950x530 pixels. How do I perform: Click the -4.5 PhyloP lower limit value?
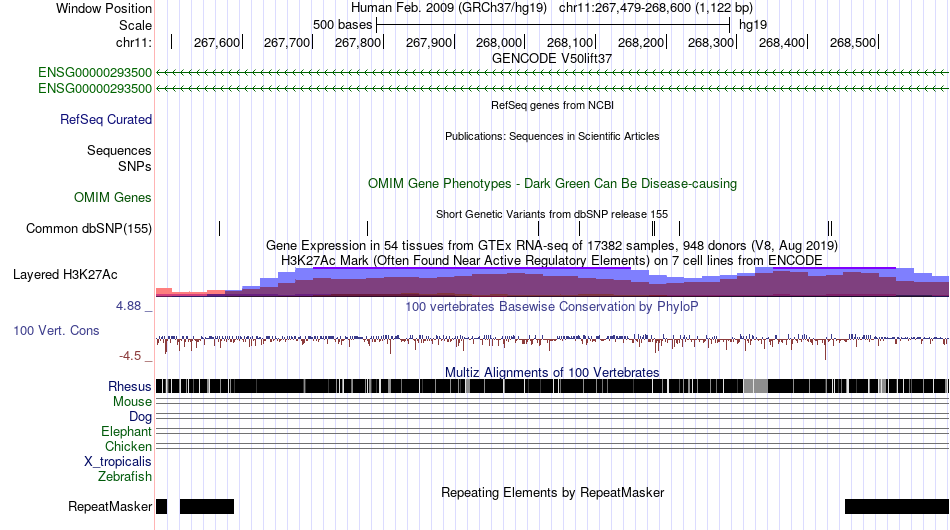point(130,356)
